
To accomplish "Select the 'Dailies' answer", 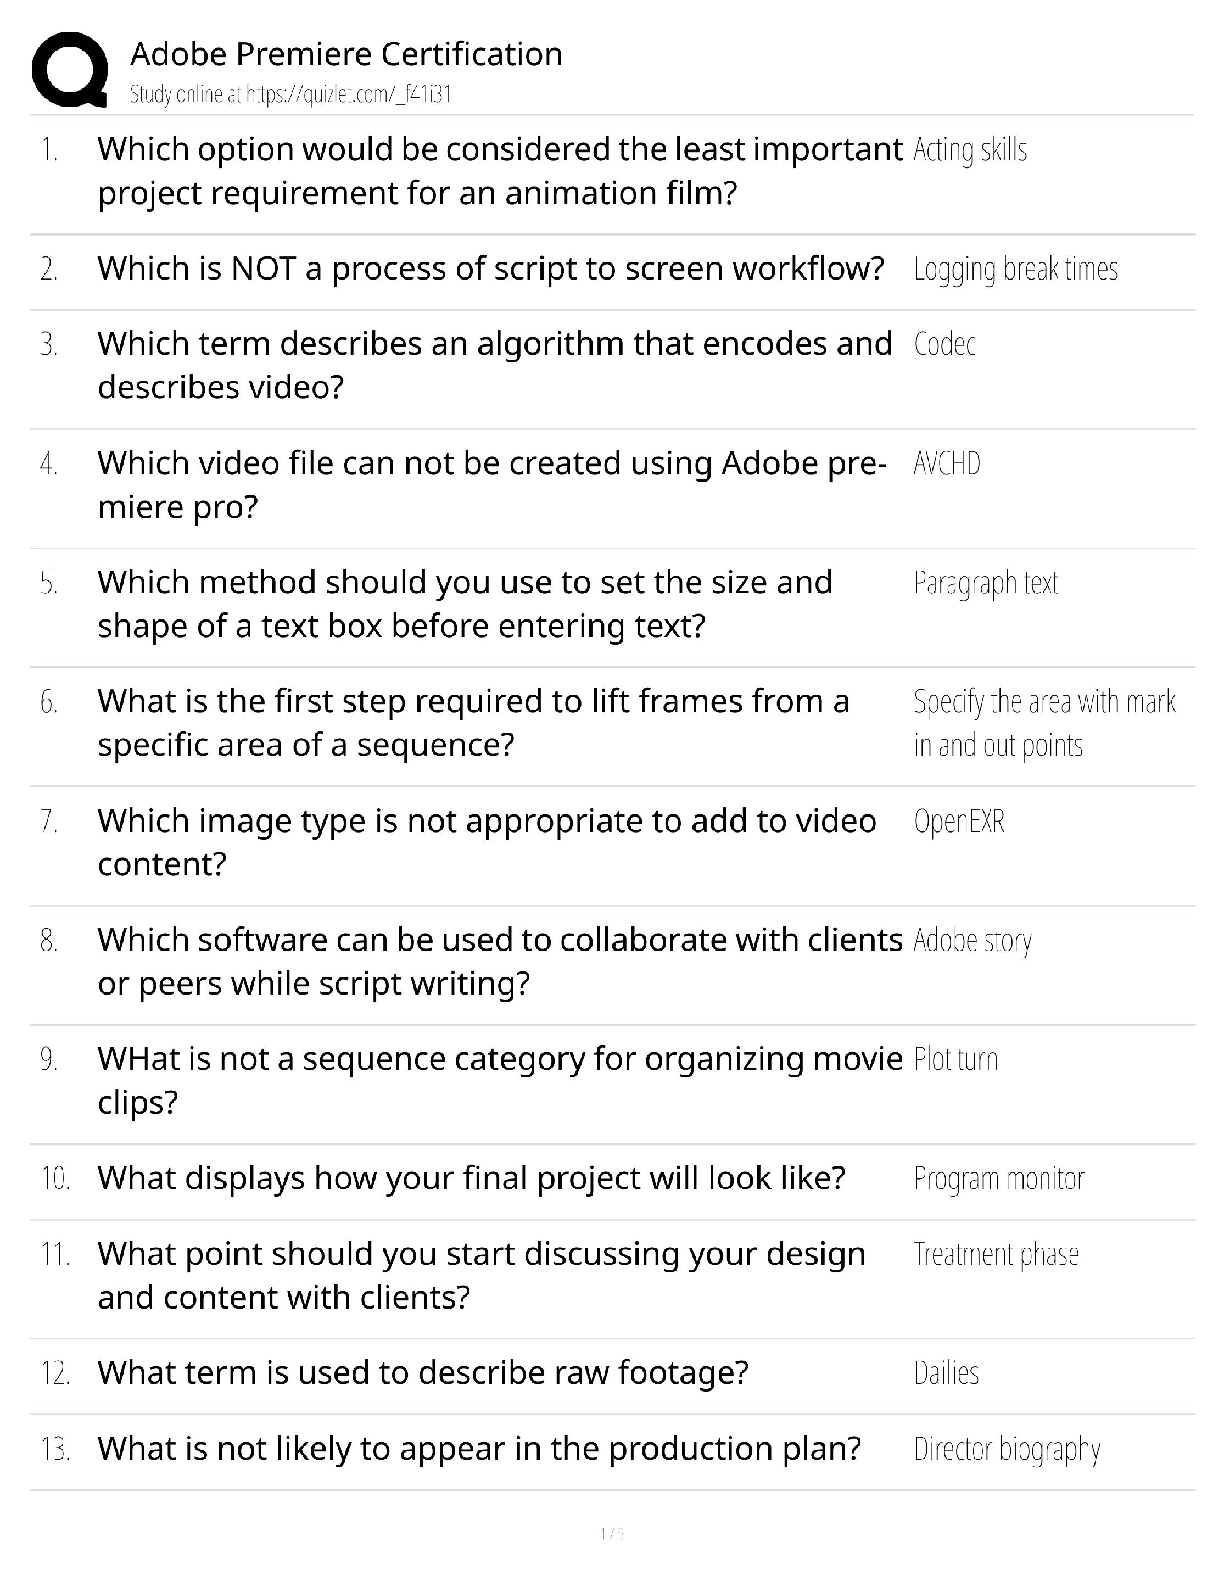I will click(946, 1374).
